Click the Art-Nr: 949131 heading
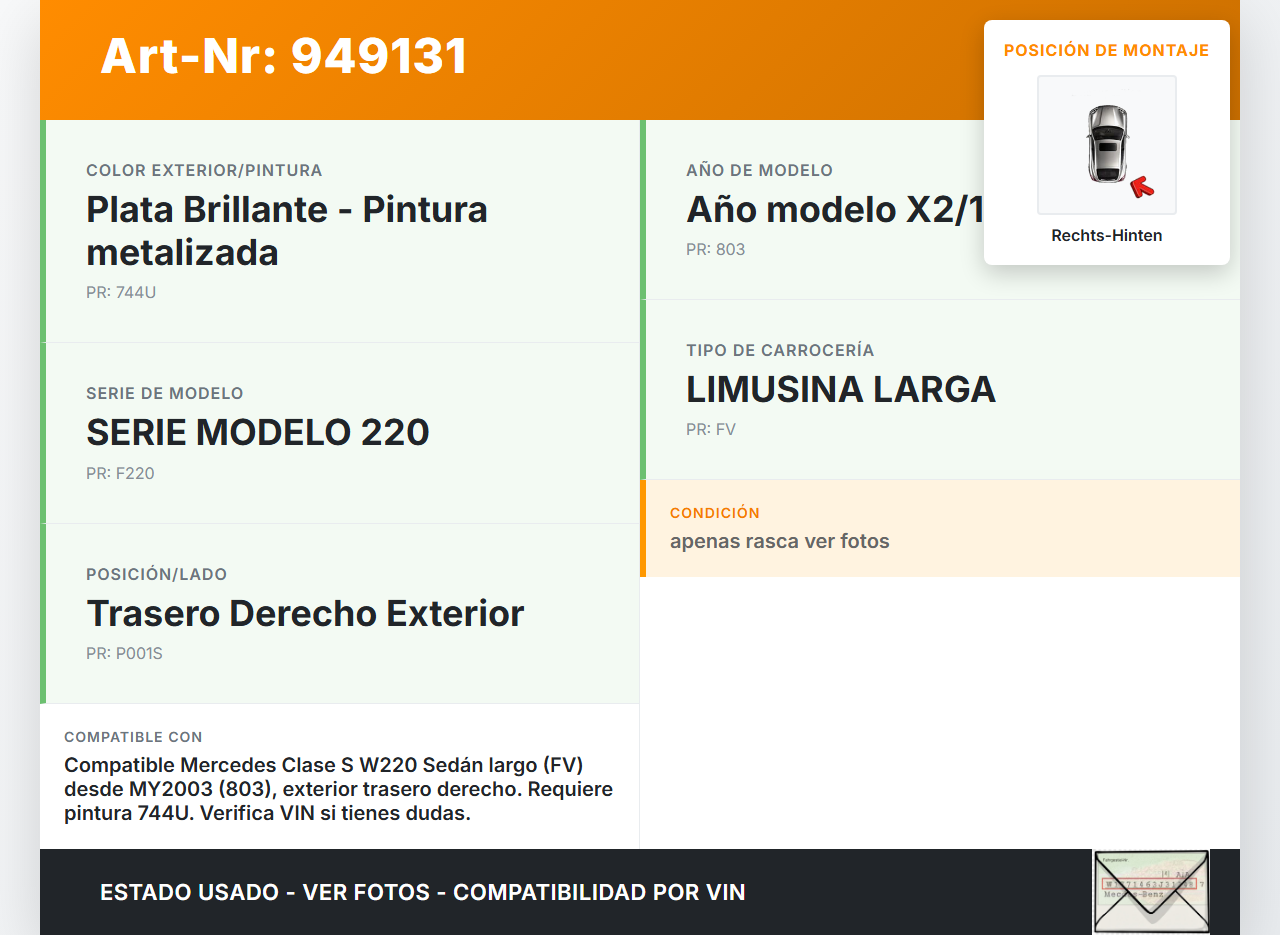1280x935 pixels. pyautogui.click(x=284, y=56)
